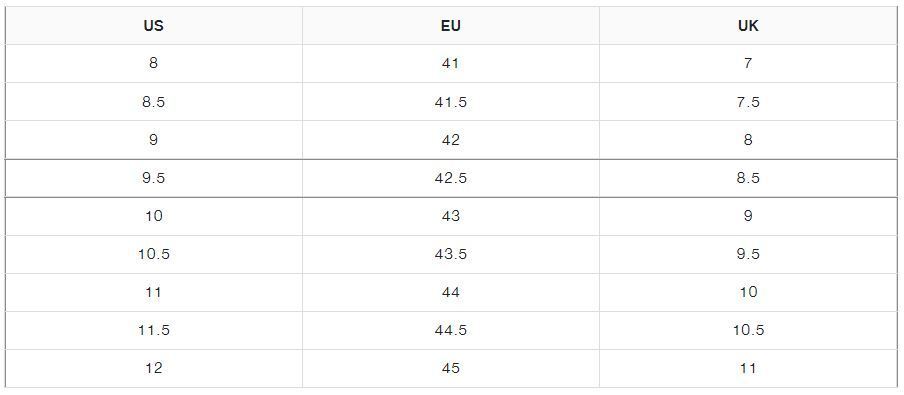Select UK size 7.5 cell
Viewport: 904px width, 395px height.
[748, 101]
